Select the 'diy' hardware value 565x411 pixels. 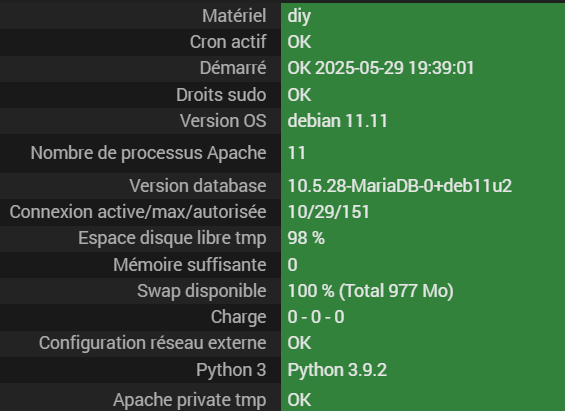[x=299, y=17]
